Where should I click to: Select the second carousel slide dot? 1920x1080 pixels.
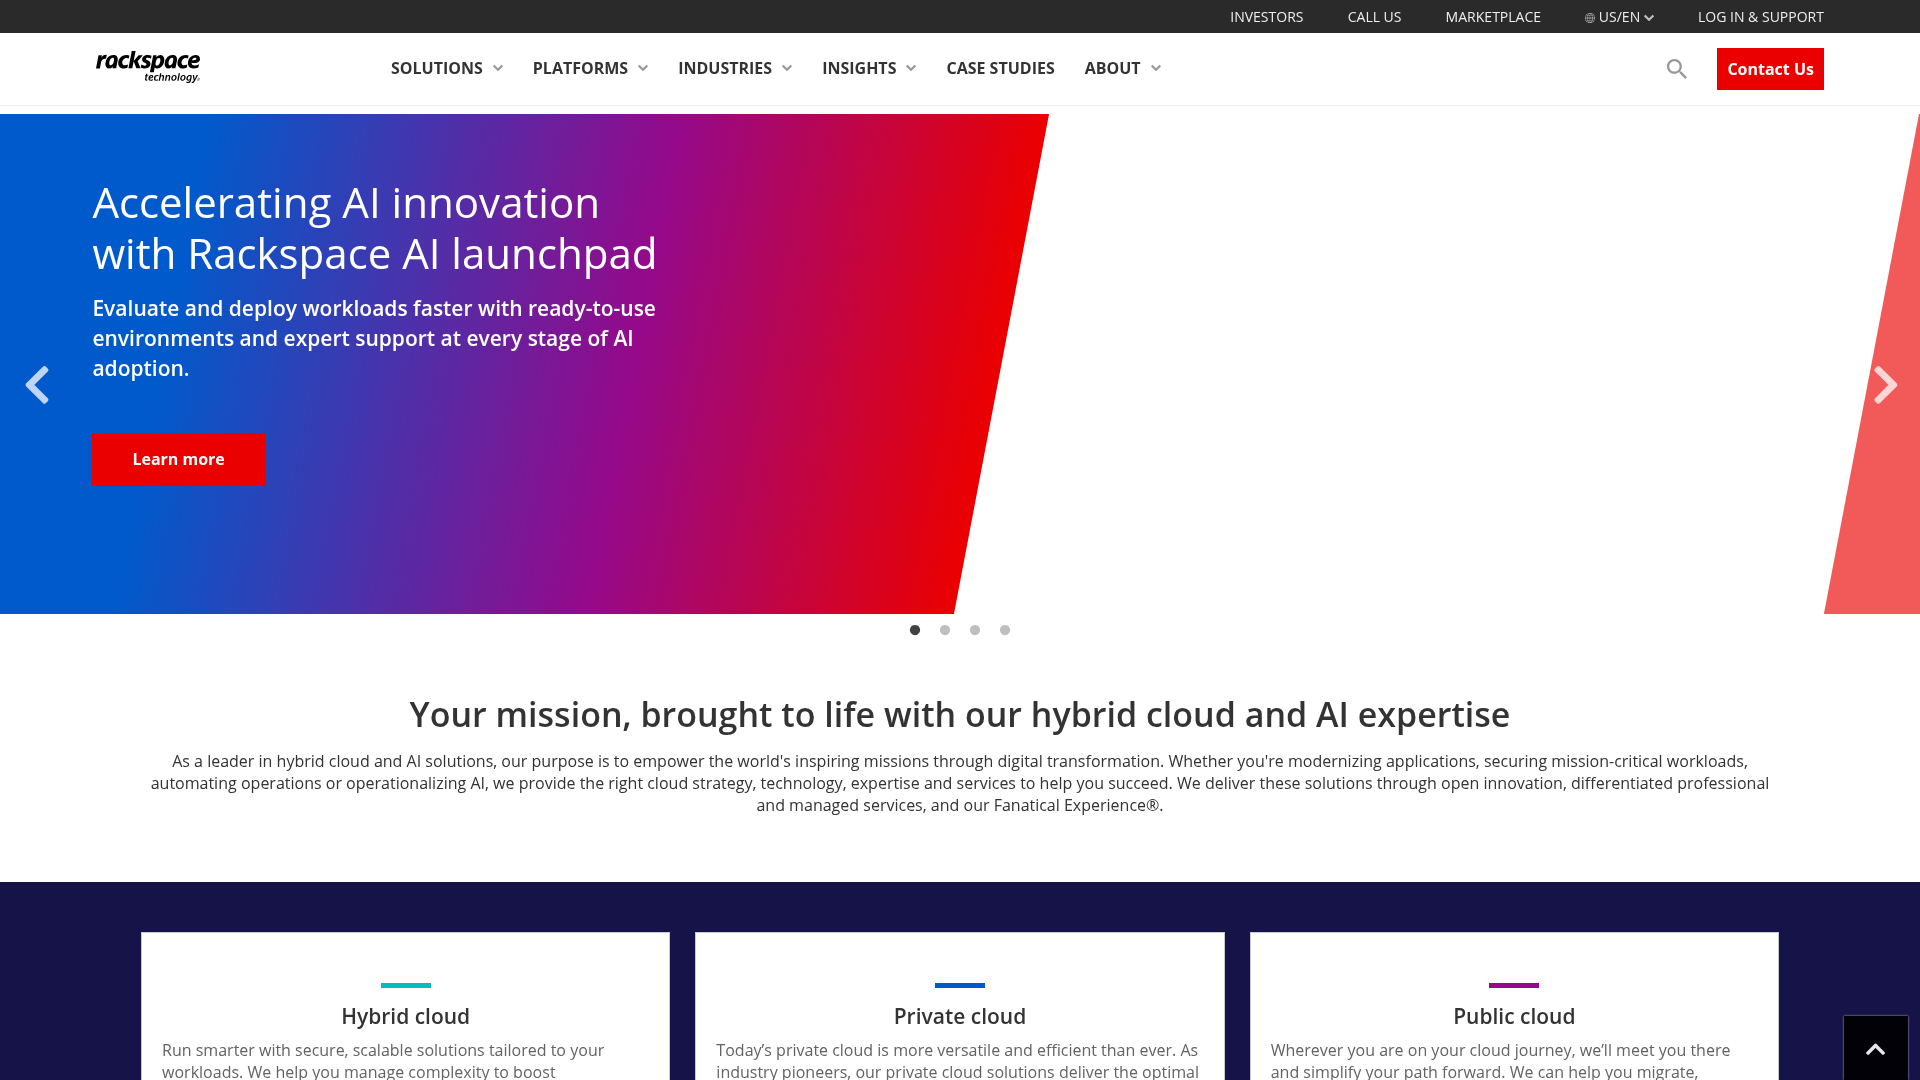(945, 630)
